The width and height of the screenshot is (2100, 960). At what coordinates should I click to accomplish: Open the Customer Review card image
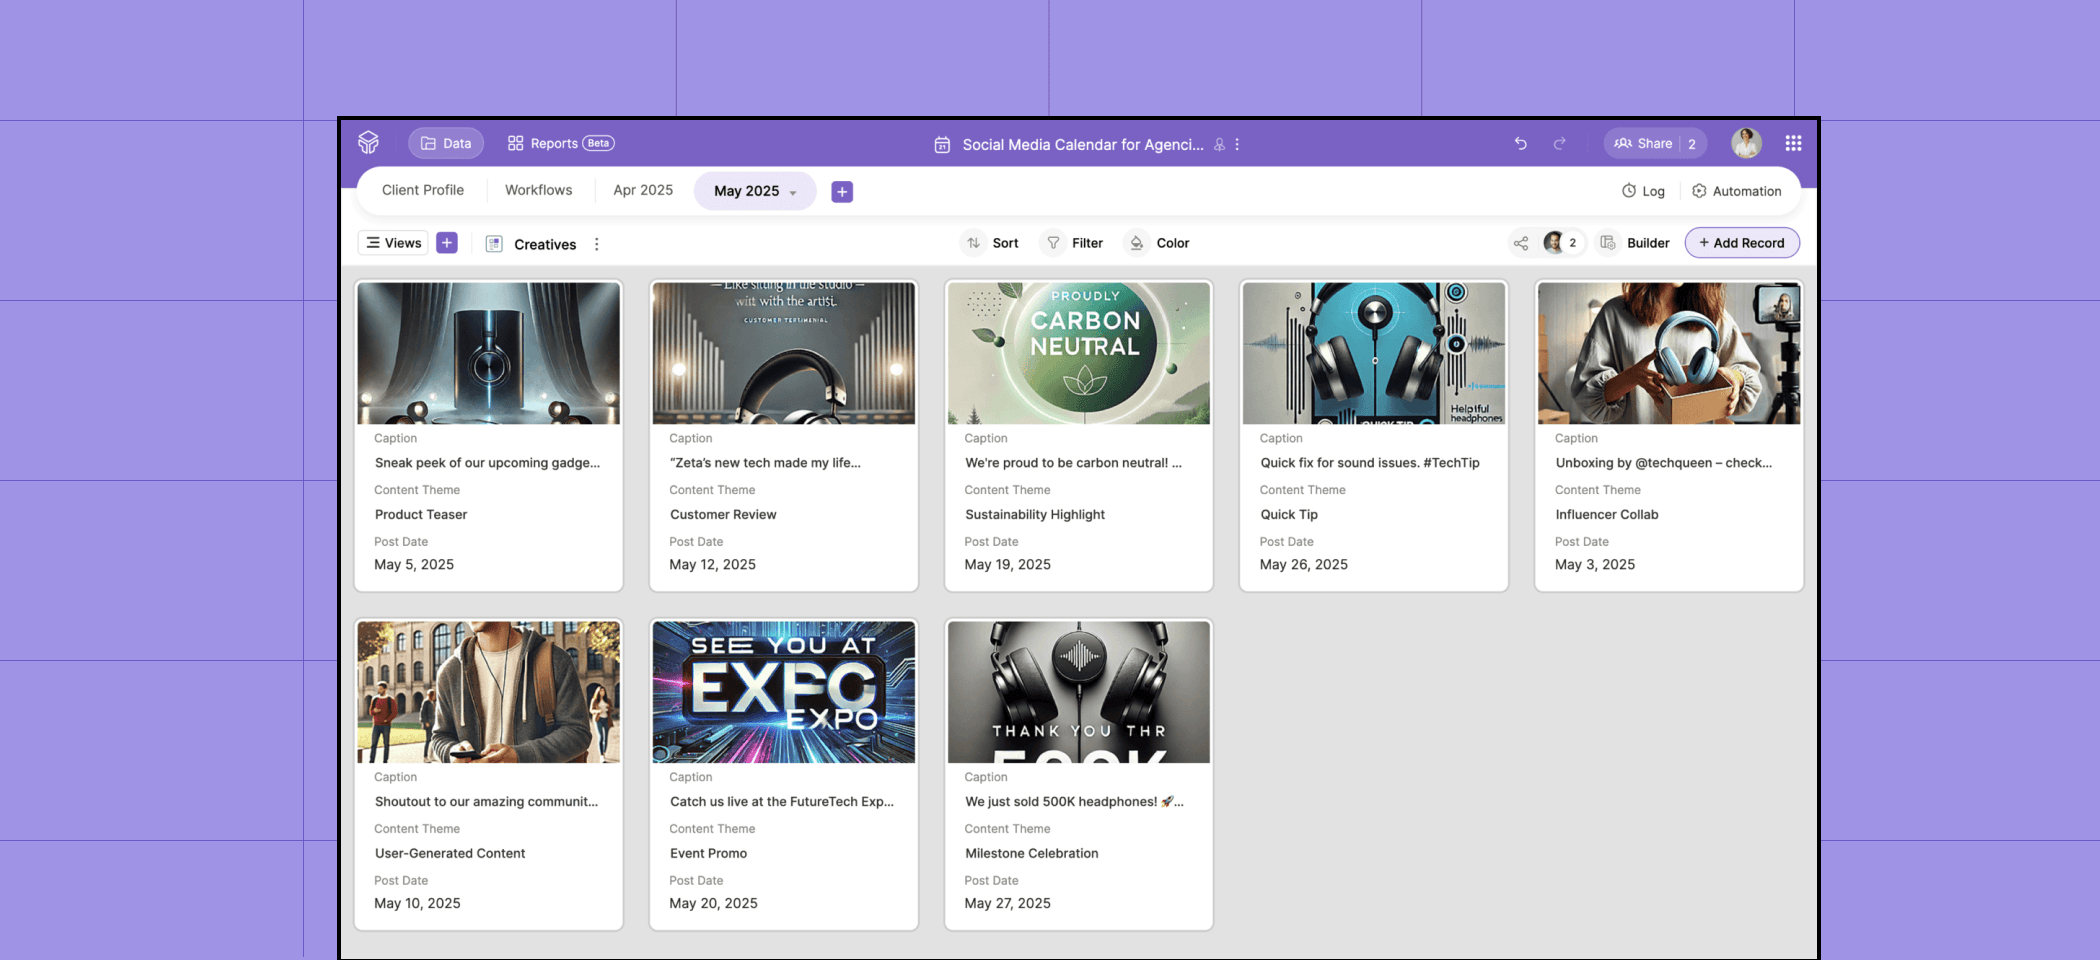[x=784, y=353]
